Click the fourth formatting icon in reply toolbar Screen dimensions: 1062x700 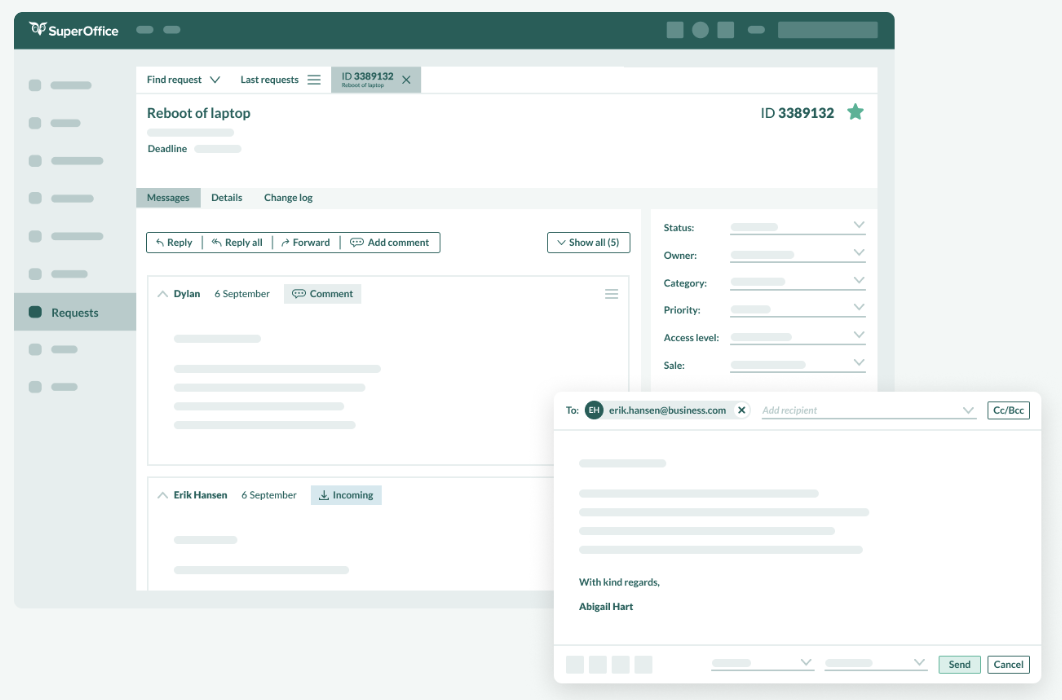tap(643, 665)
